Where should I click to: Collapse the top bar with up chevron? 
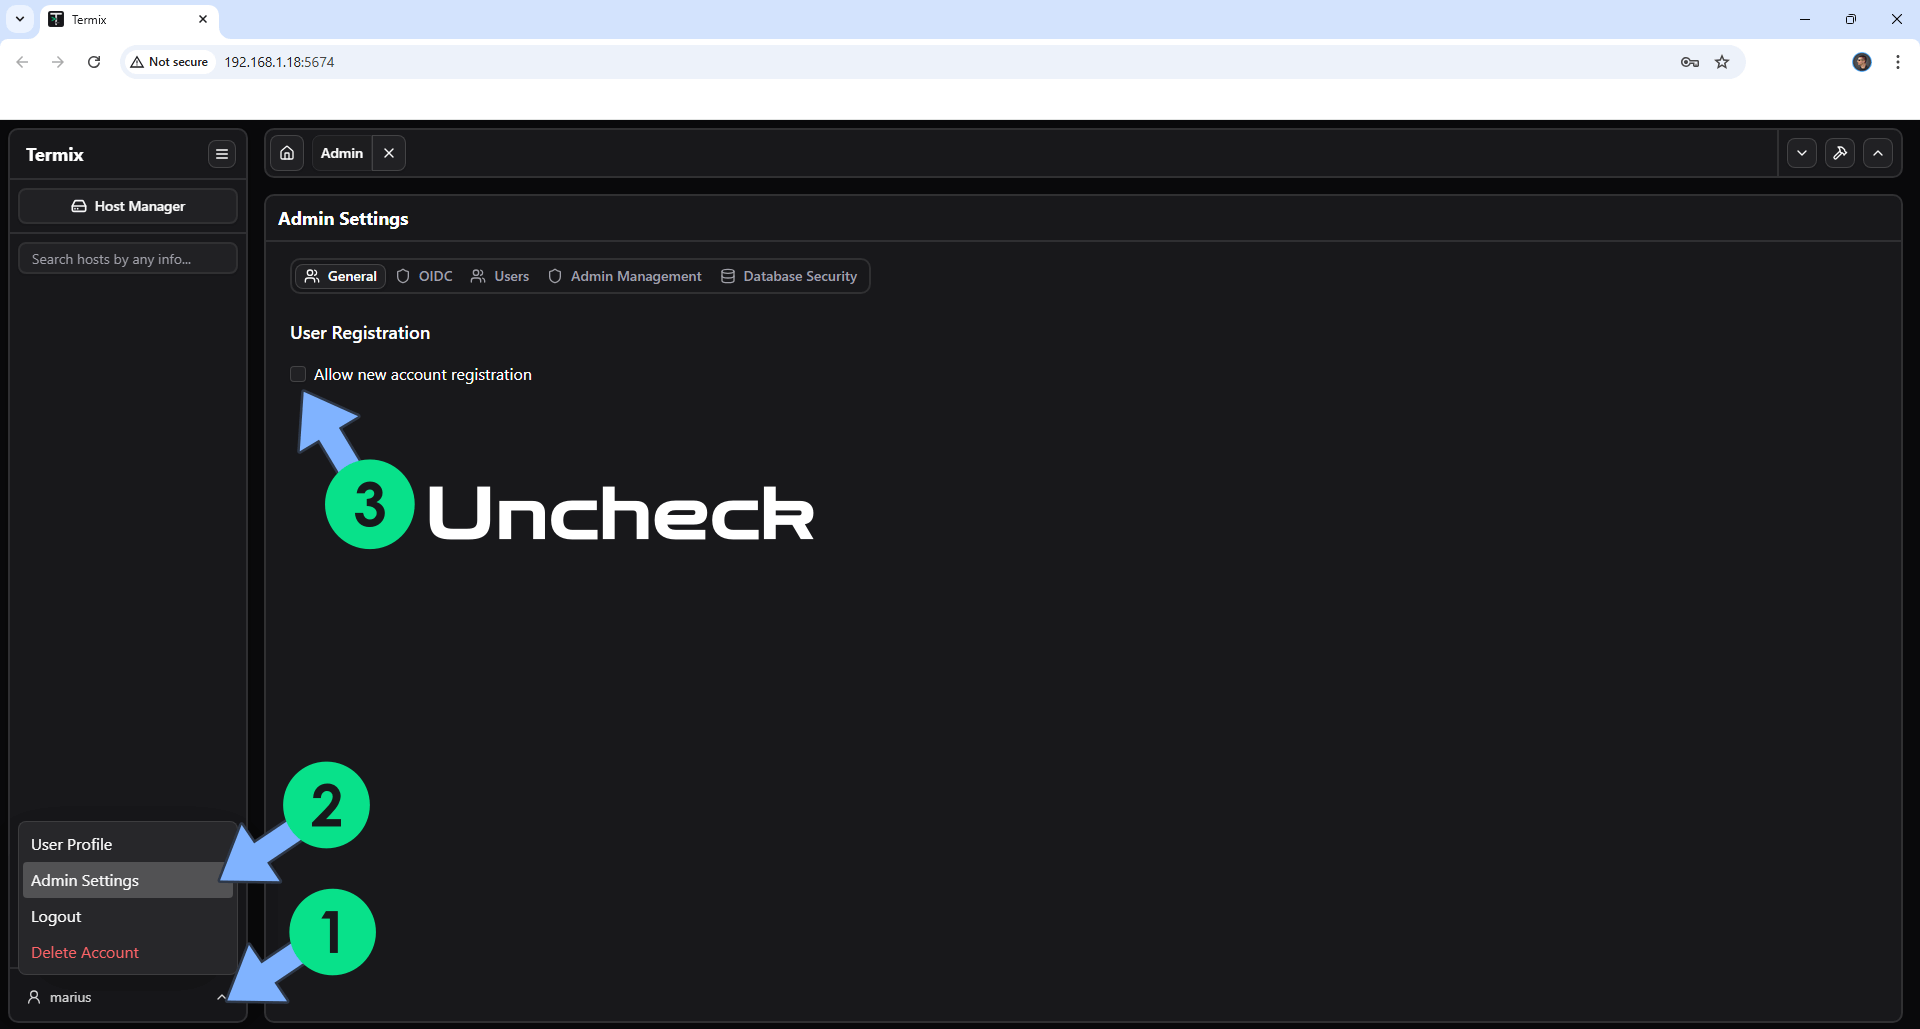click(1878, 153)
